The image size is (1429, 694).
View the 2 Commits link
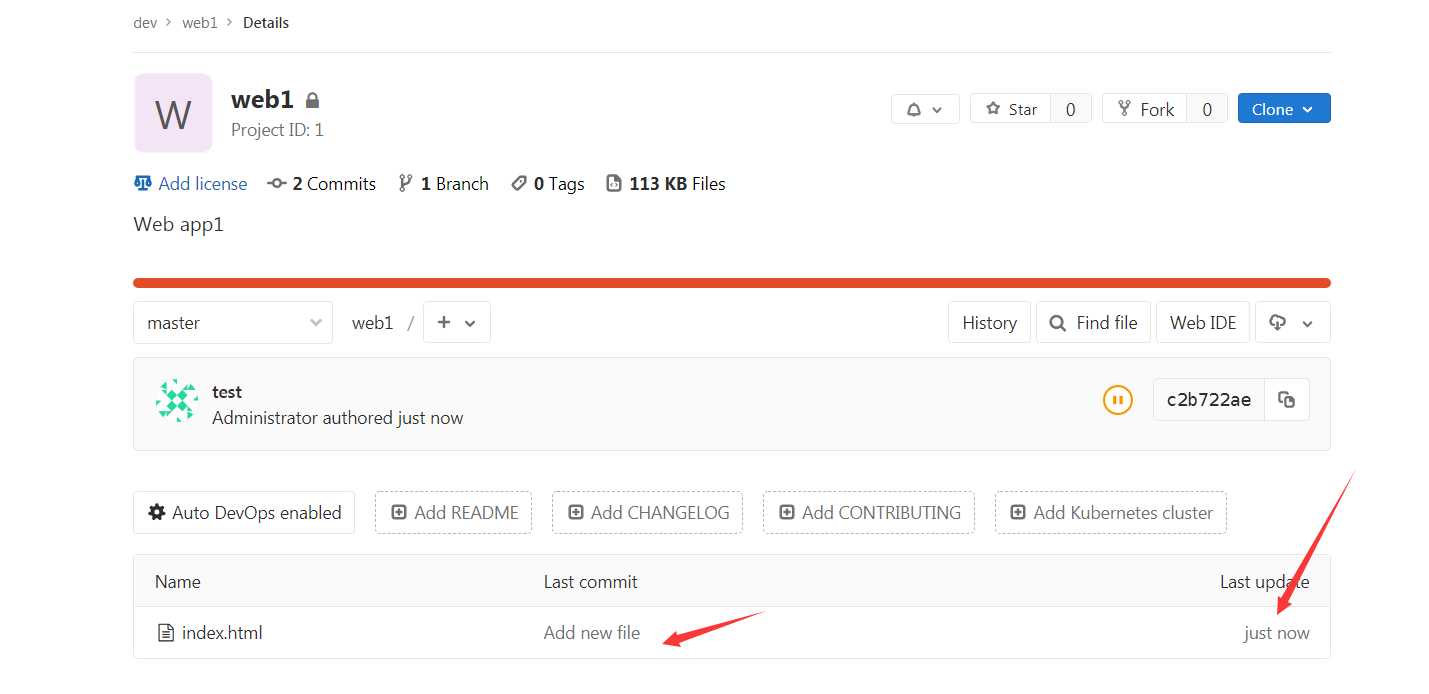click(322, 184)
